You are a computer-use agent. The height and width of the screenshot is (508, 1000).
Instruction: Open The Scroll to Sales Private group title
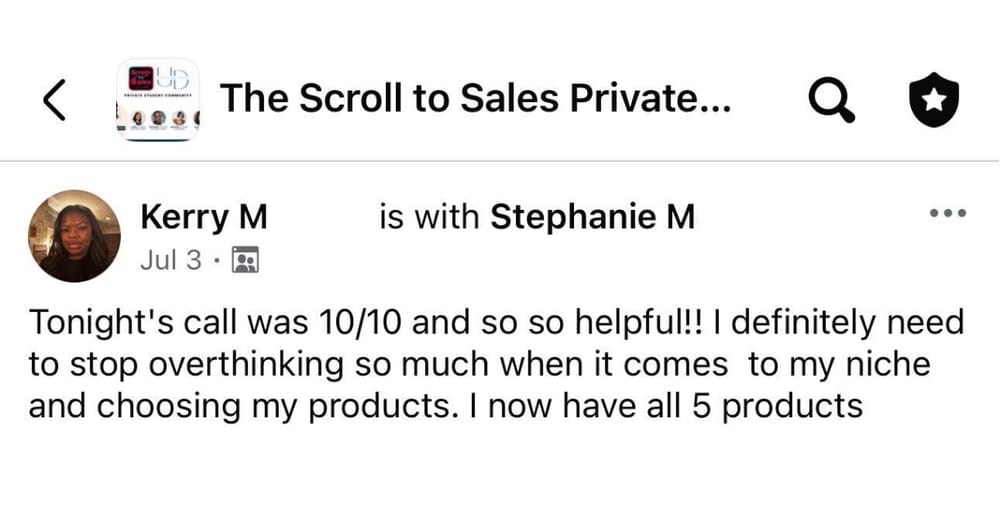(475, 99)
